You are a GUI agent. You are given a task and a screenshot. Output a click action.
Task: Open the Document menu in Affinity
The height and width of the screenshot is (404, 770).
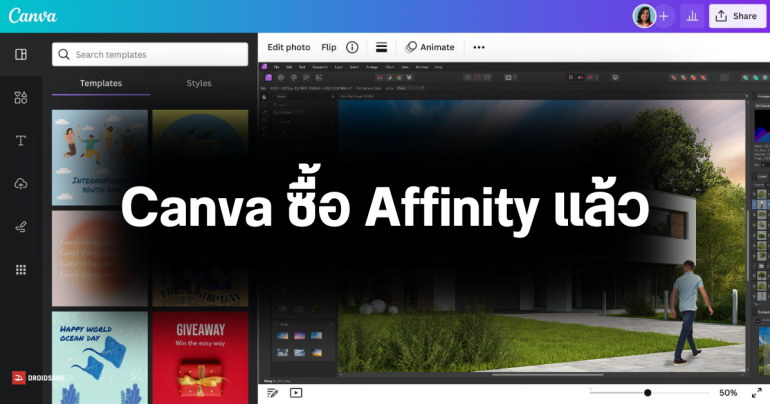tap(320, 67)
